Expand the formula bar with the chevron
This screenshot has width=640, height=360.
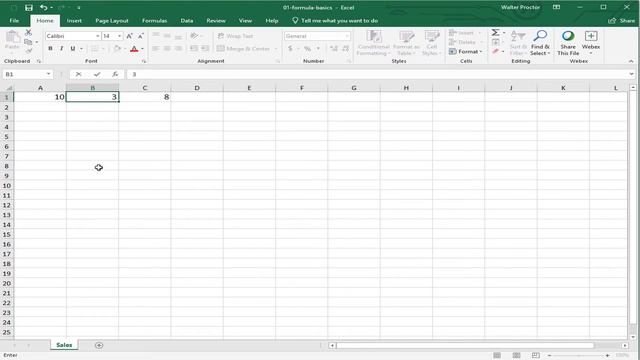coord(631,74)
